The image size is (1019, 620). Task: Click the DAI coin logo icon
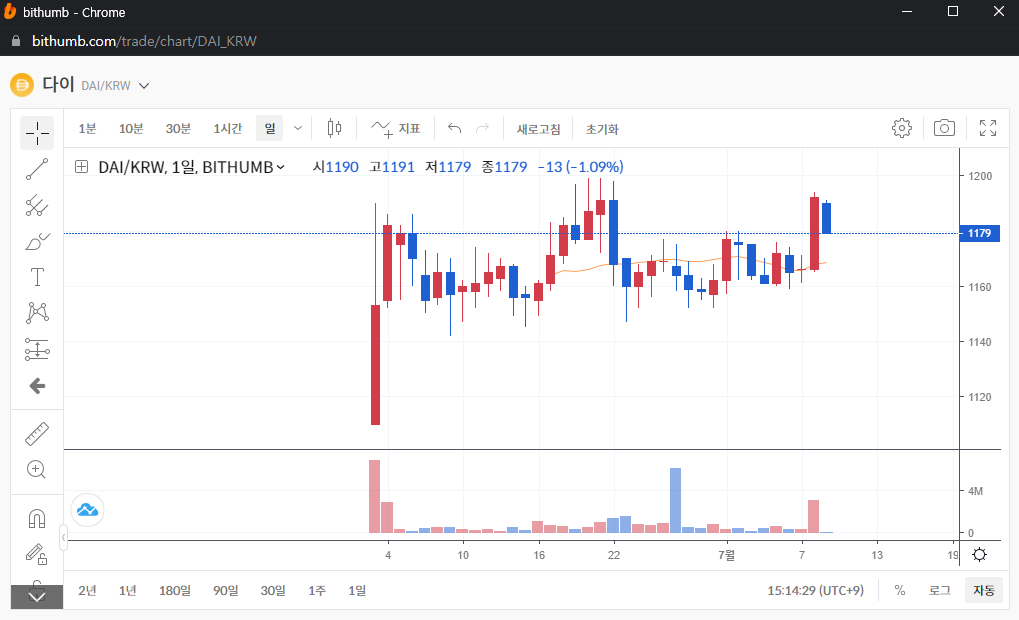21,85
